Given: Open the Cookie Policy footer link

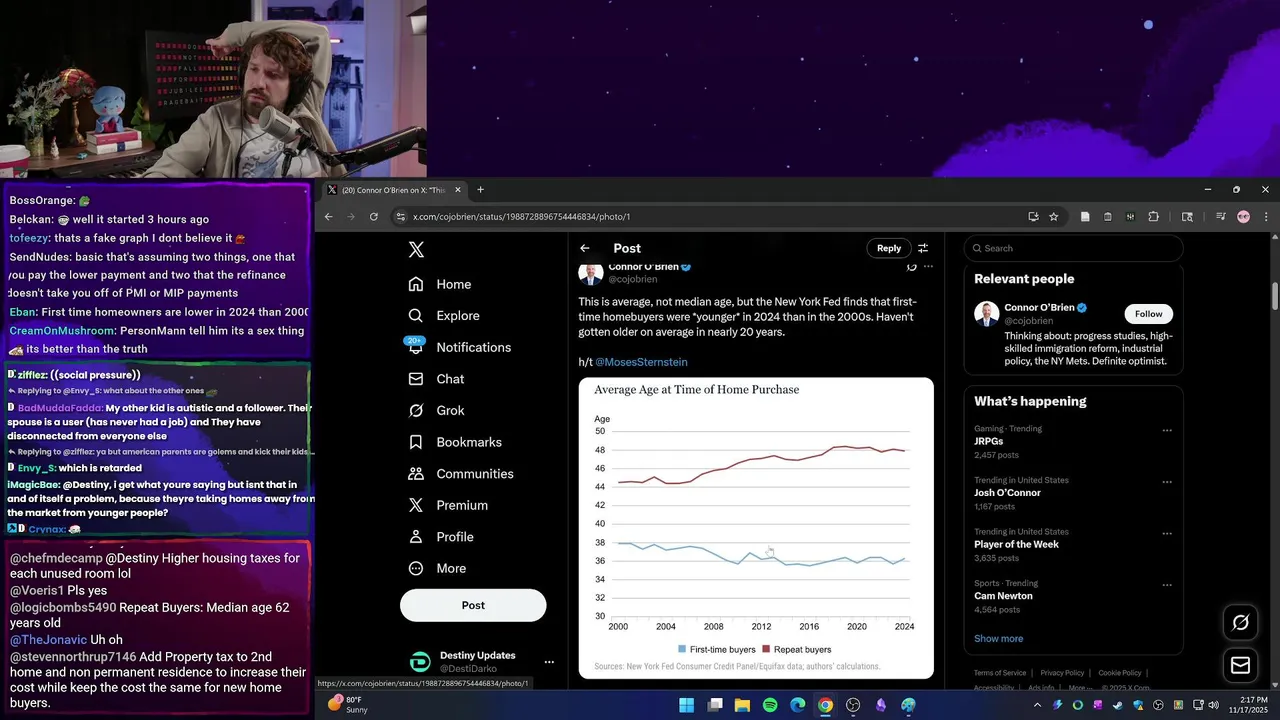Looking at the screenshot, I should (1119, 673).
